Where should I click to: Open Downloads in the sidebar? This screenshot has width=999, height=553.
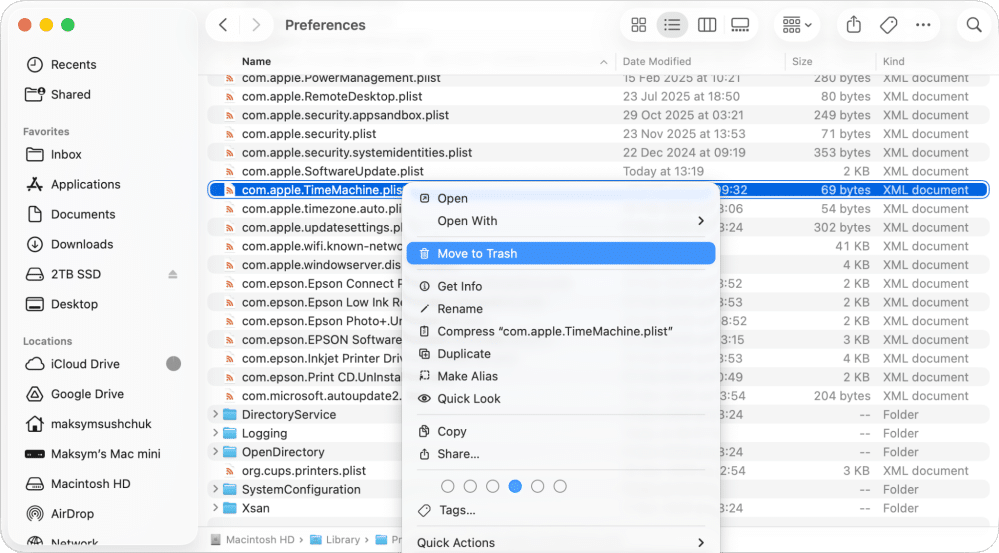click(69, 244)
